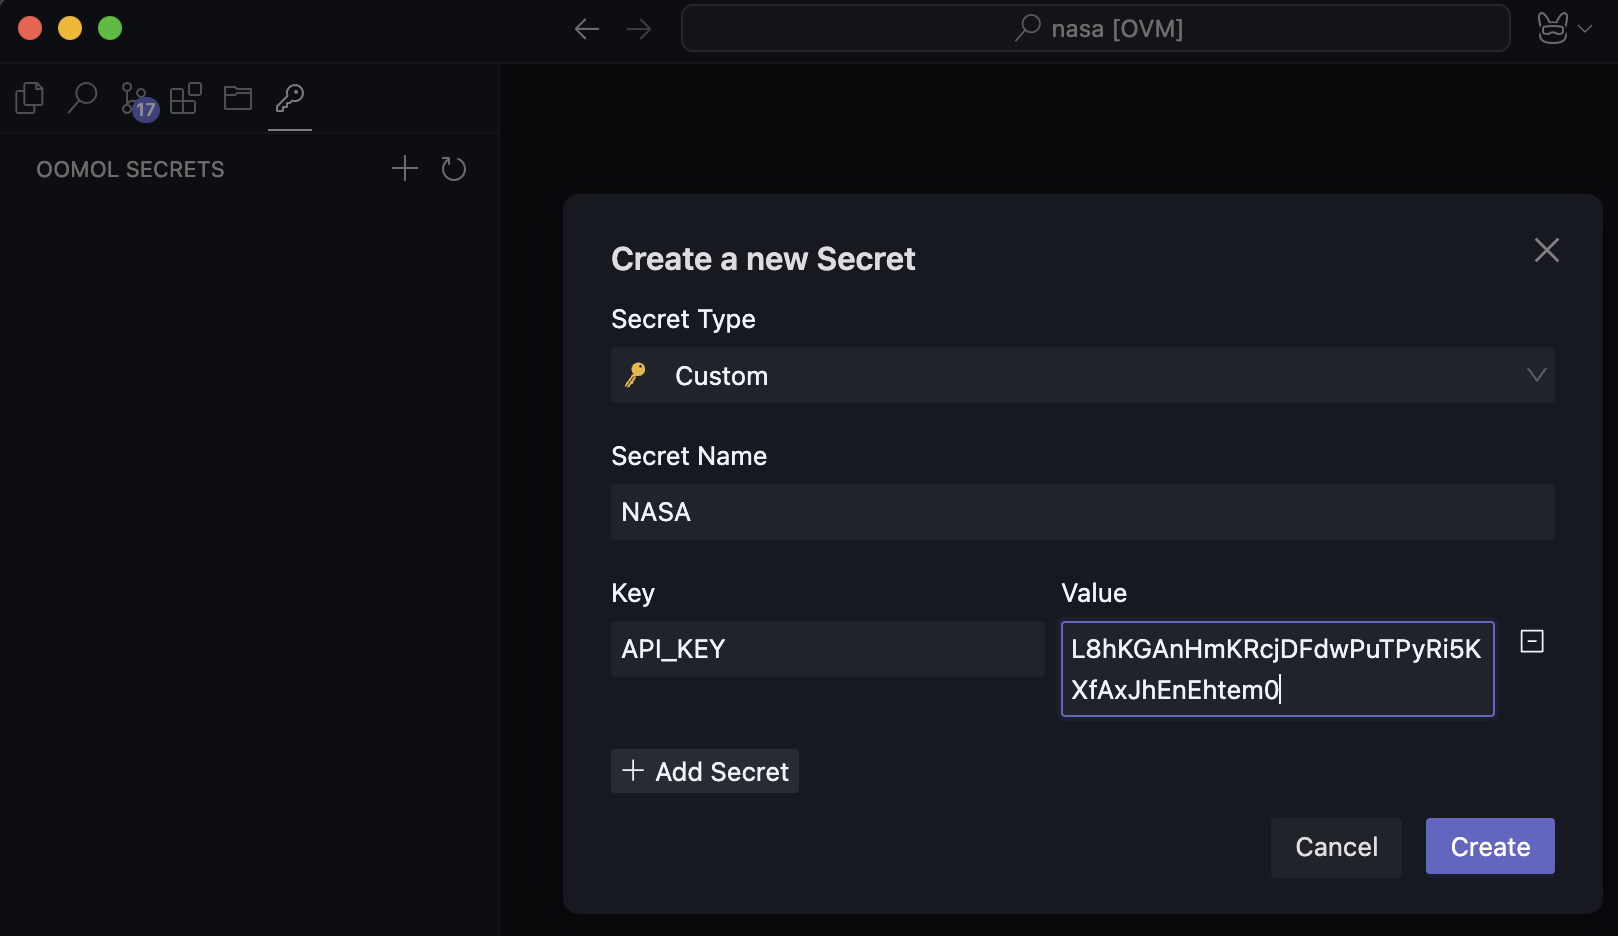Image resolution: width=1618 pixels, height=936 pixels.
Task: Click the folder icon in activity bar
Action: (x=238, y=98)
